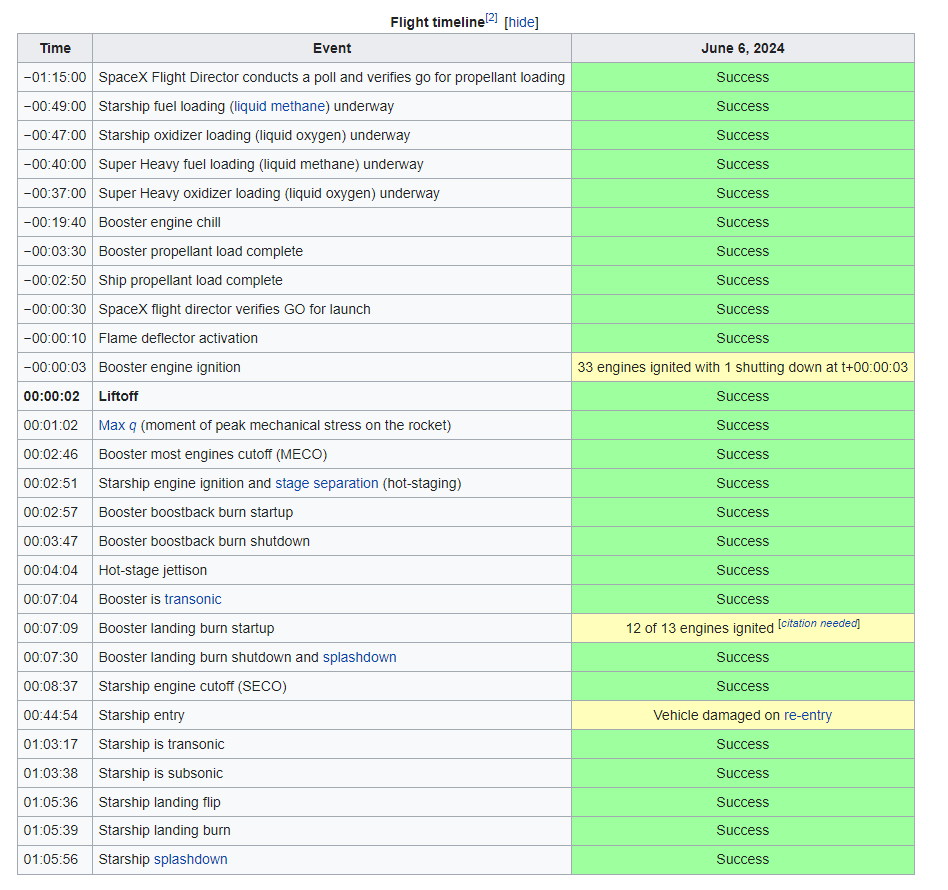The height and width of the screenshot is (890, 948).
Task: Click the June 6, 2024 column header
Action: coord(742,48)
